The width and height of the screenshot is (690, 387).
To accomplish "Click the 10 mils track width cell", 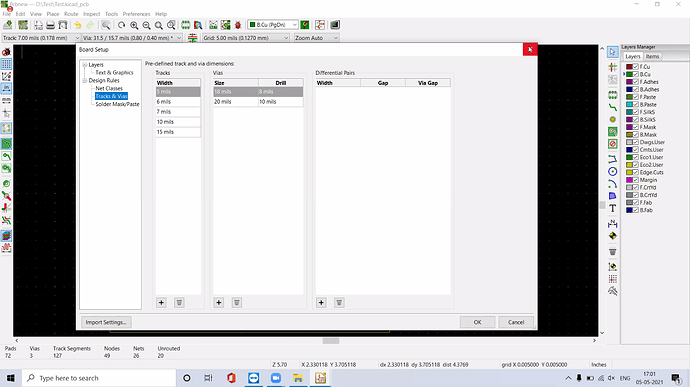I will pyautogui.click(x=178, y=122).
